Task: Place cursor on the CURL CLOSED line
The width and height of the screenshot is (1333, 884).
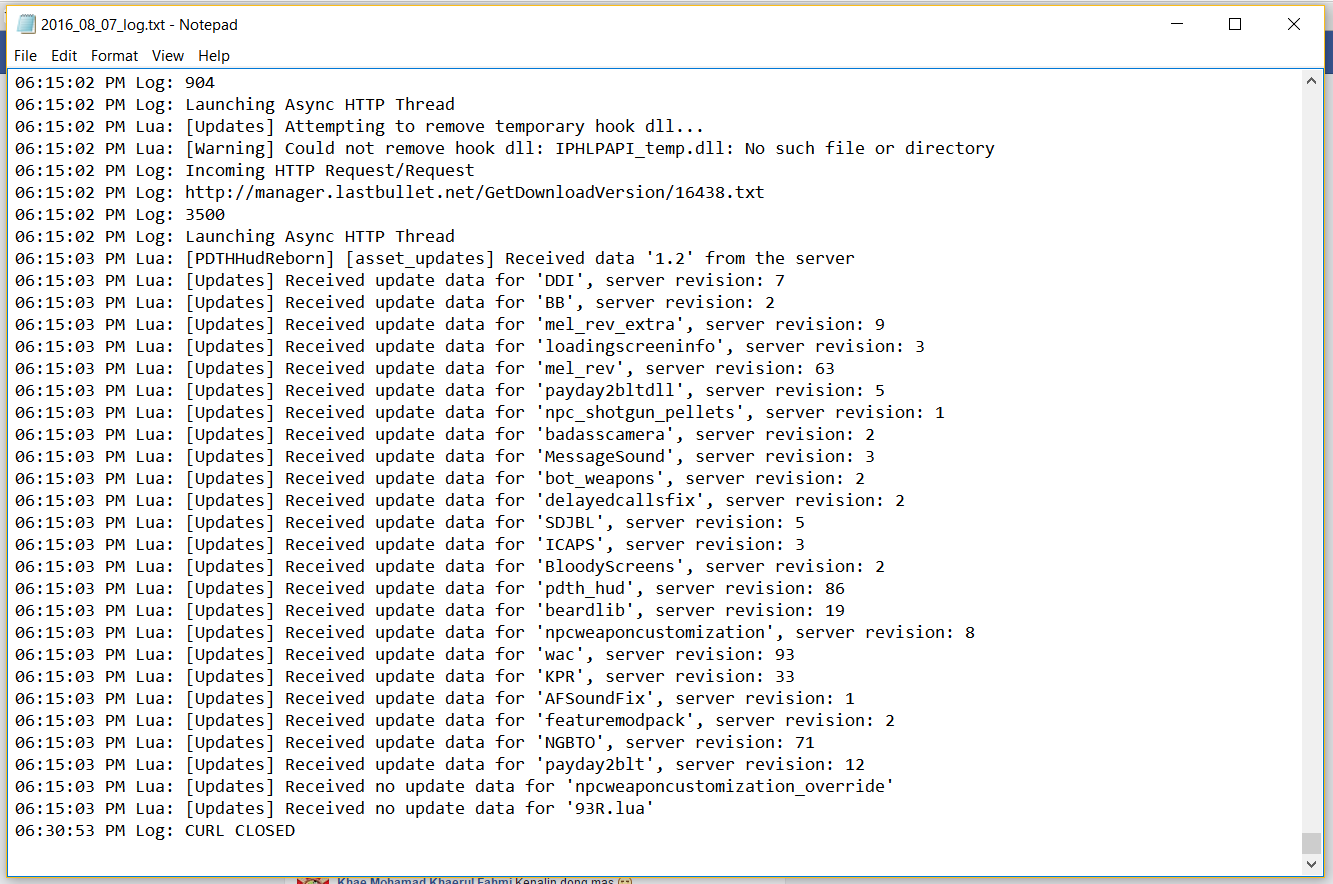Action: [x=240, y=830]
